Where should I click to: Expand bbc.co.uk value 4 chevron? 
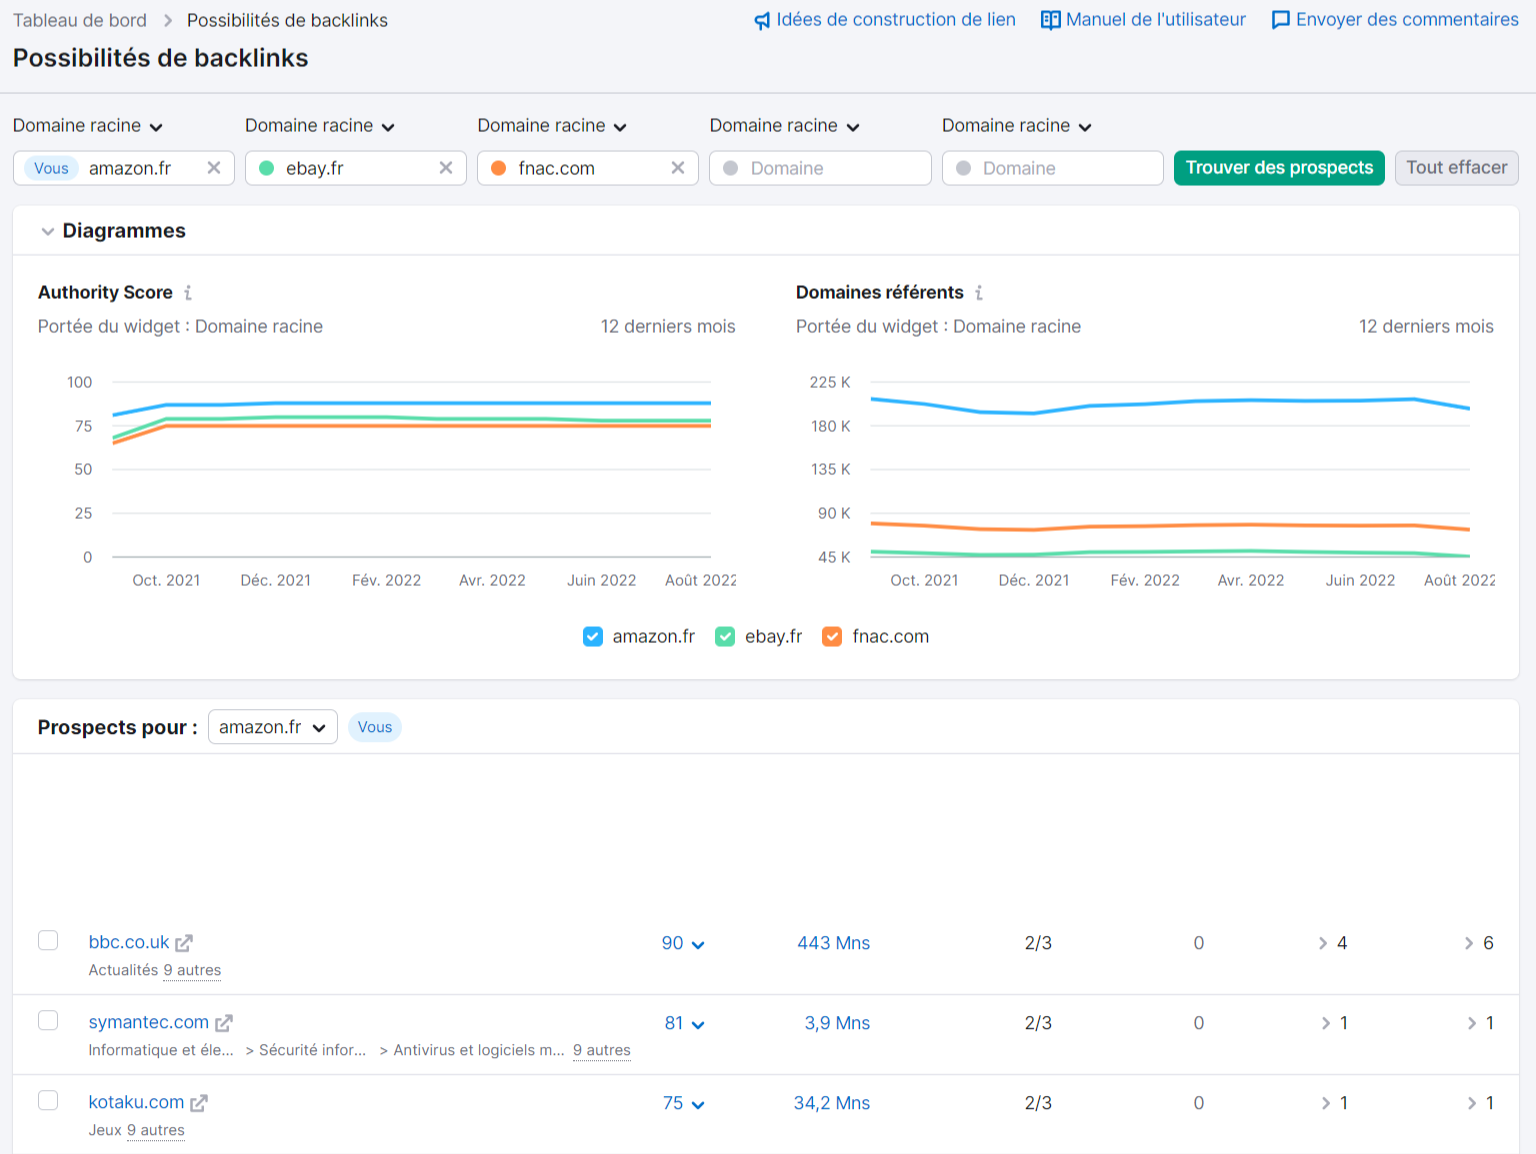[1323, 943]
